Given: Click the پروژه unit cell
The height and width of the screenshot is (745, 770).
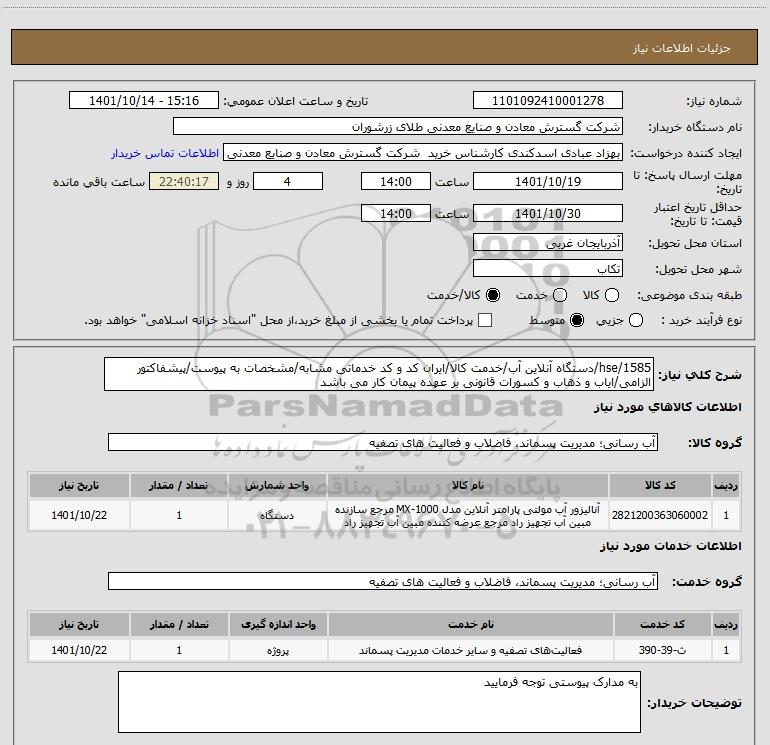Looking at the screenshot, I should pyautogui.click(x=278, y=650).
